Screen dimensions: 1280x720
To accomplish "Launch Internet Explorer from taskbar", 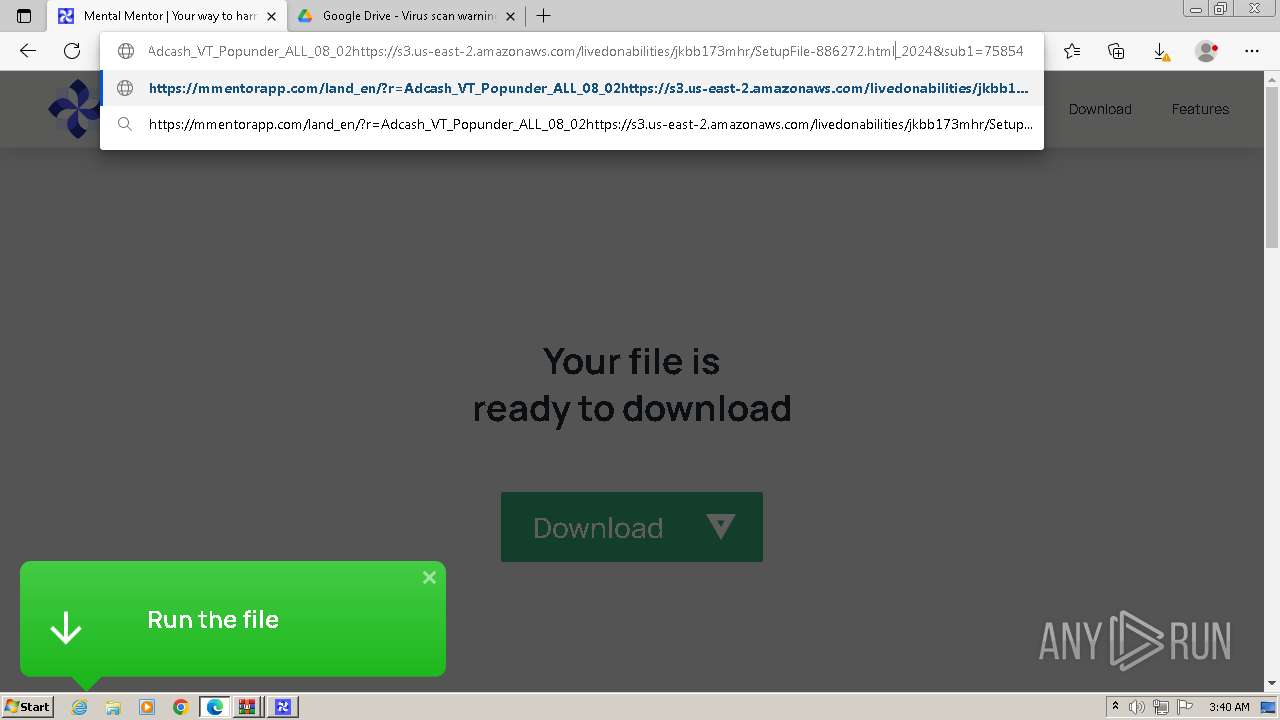I will [80, 707].
